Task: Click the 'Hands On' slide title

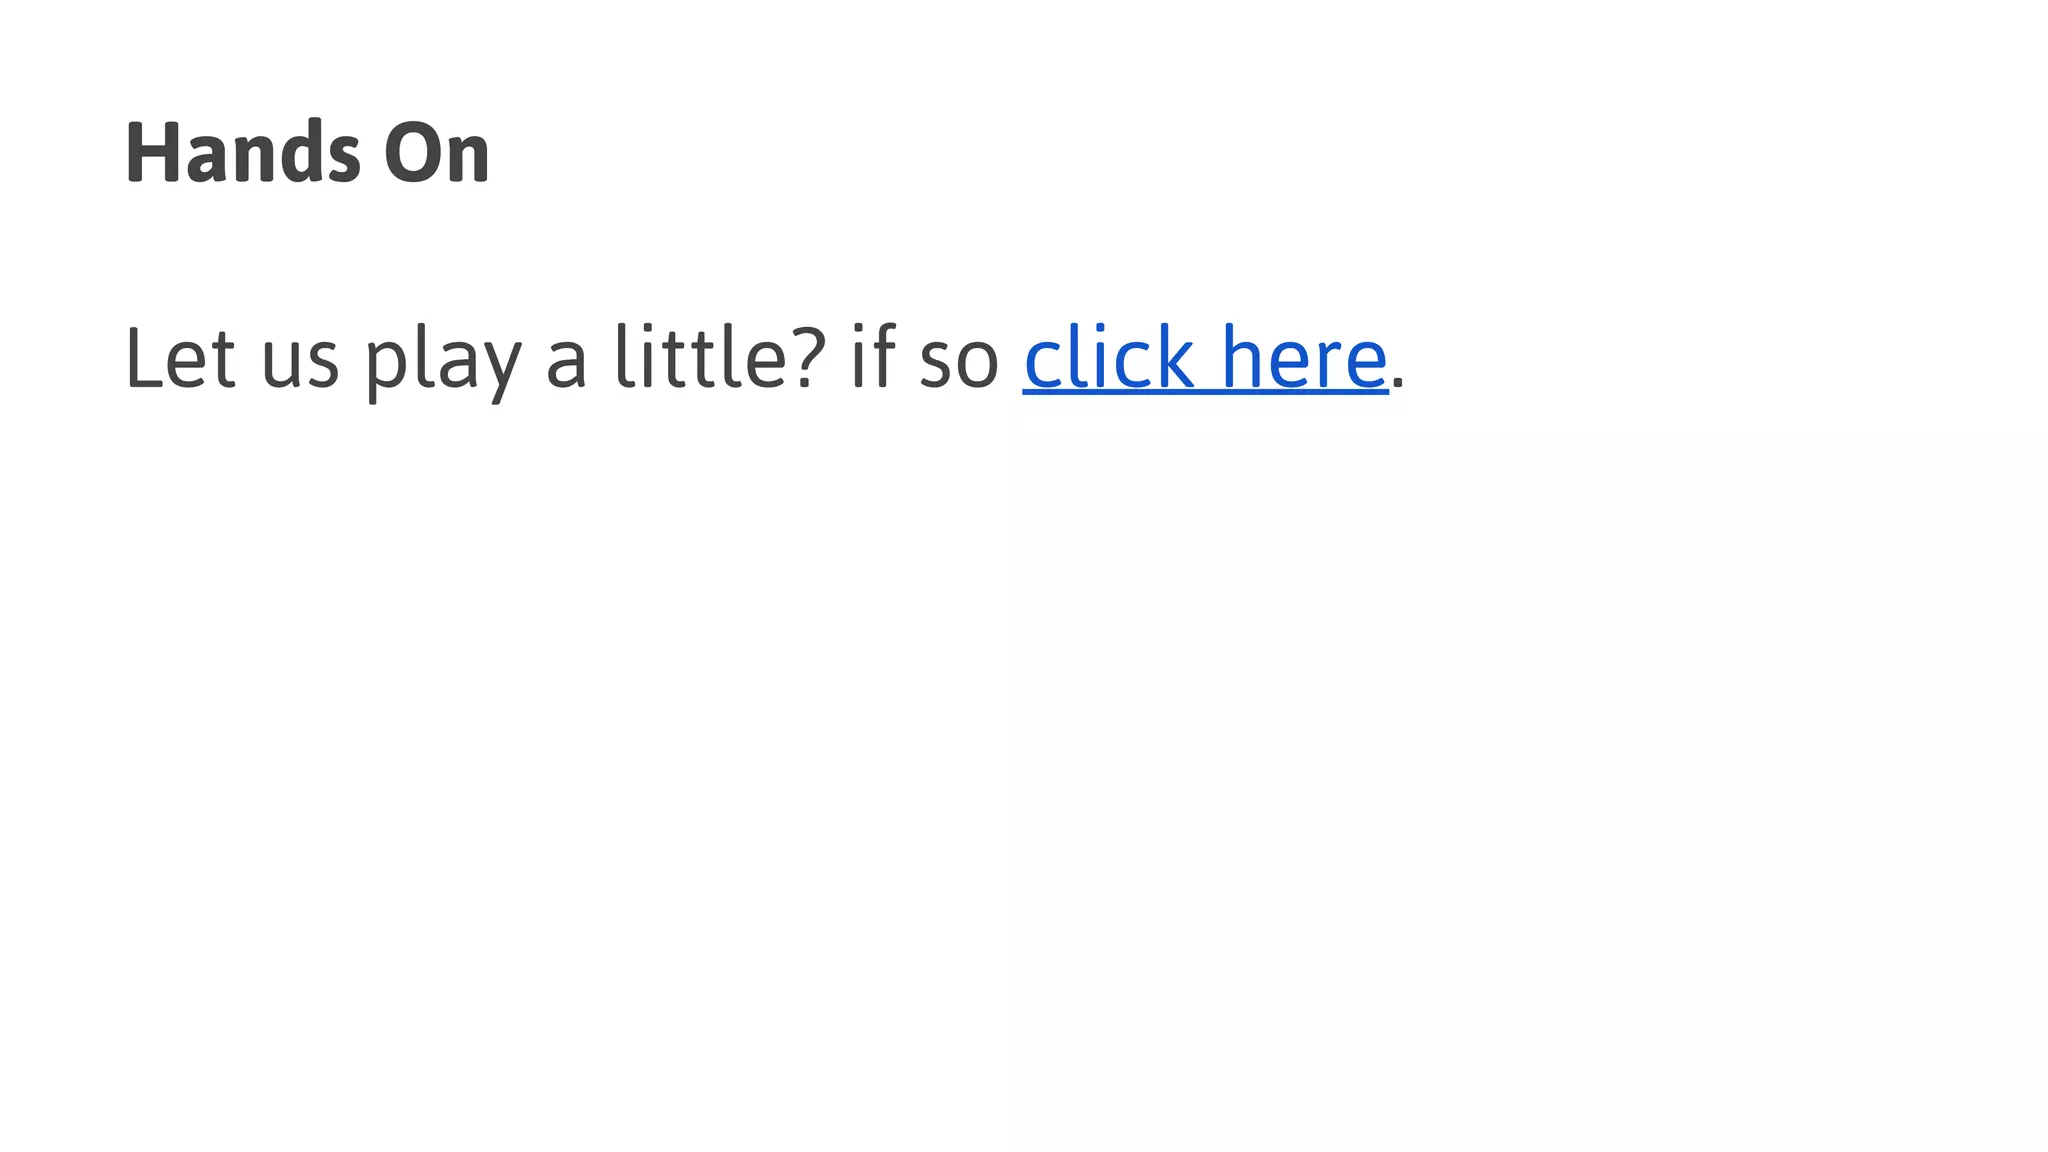Action: [307, 153]
